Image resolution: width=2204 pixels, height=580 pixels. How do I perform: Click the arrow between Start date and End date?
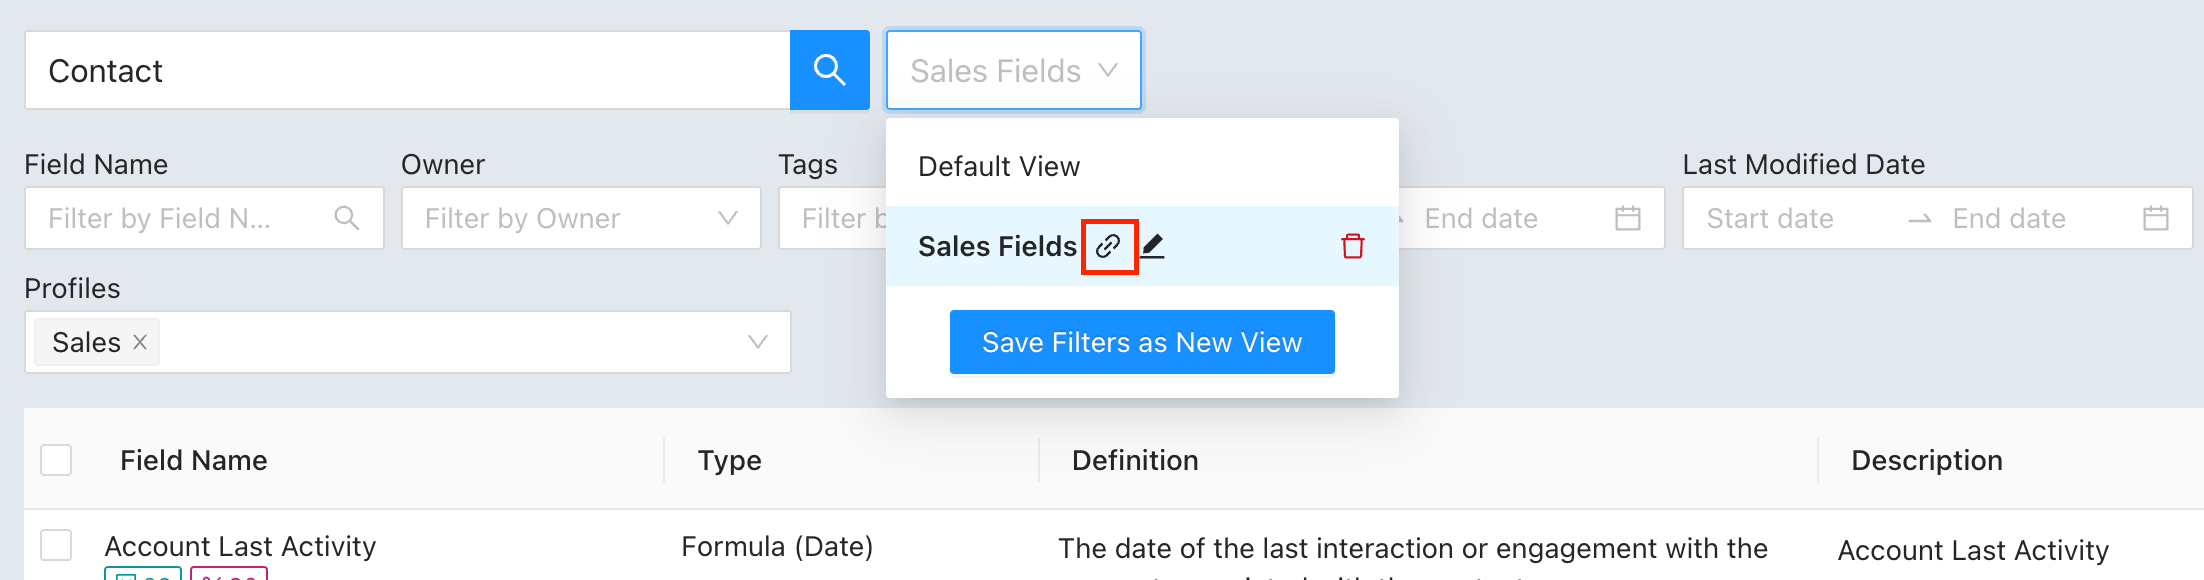1920,218
